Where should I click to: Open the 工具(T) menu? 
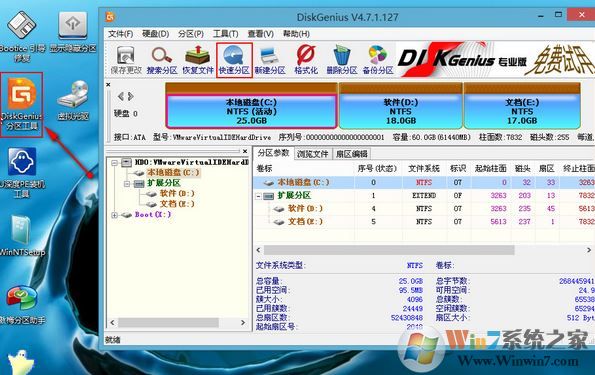pyautogui.click(x=225, y=34)
